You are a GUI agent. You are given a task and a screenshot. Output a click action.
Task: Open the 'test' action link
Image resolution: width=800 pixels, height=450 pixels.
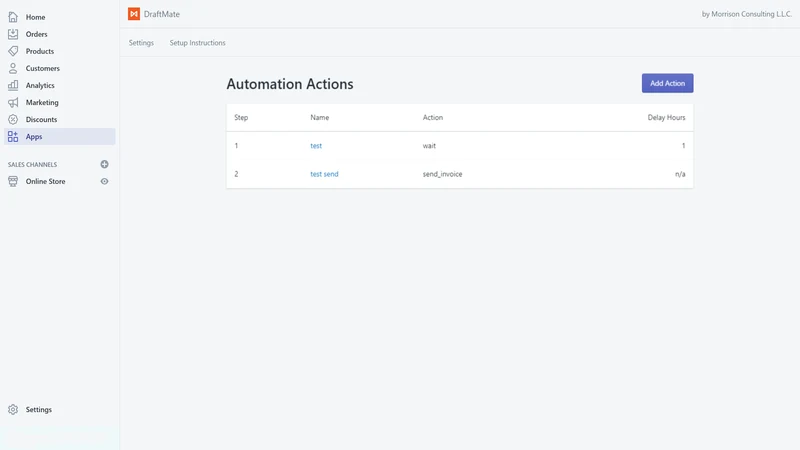coord(316,146)
